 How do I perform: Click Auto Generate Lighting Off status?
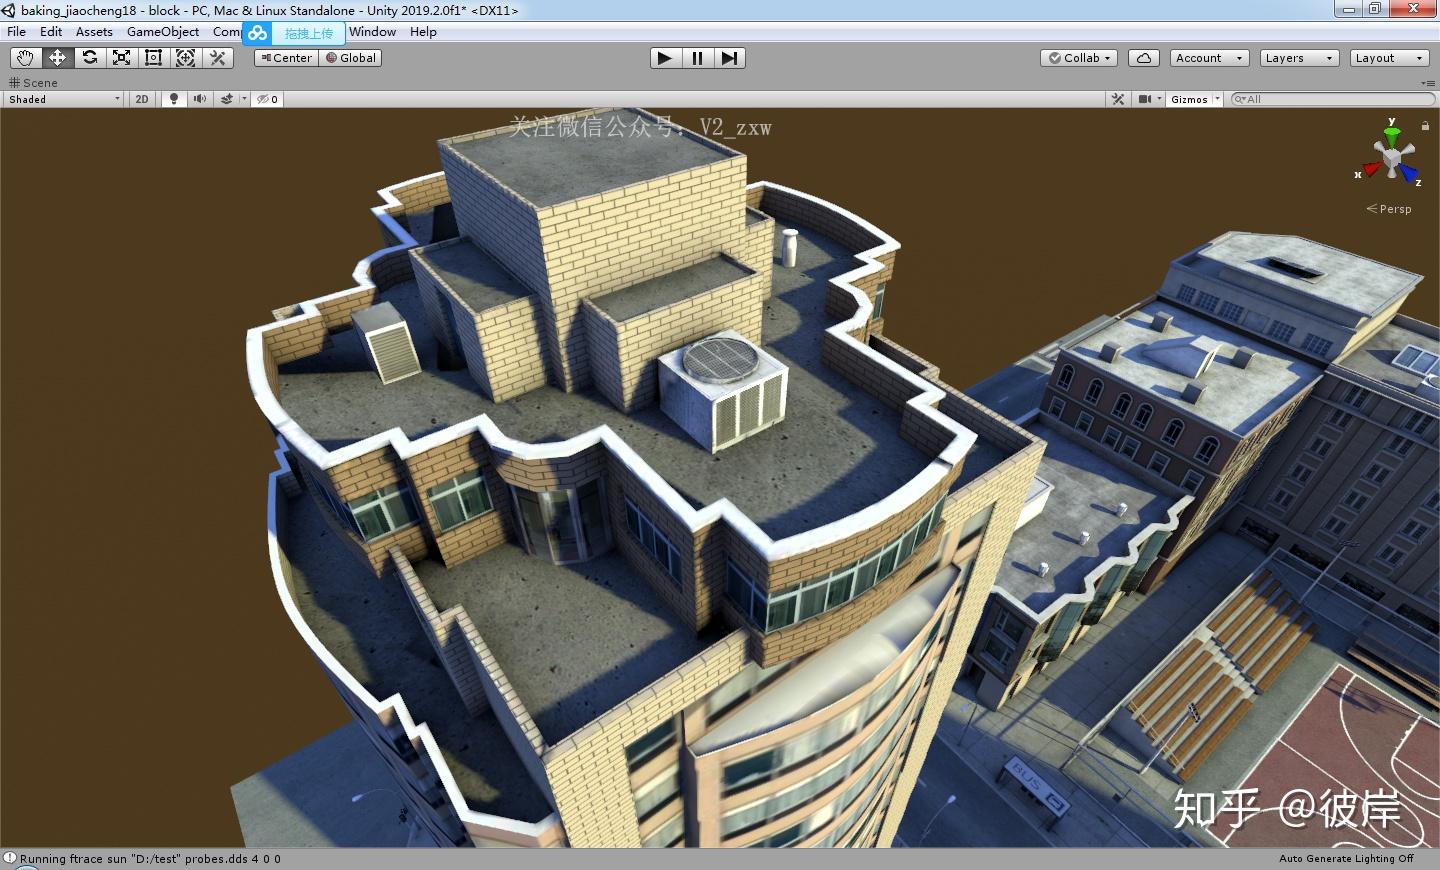click(x=1346, y=859)
